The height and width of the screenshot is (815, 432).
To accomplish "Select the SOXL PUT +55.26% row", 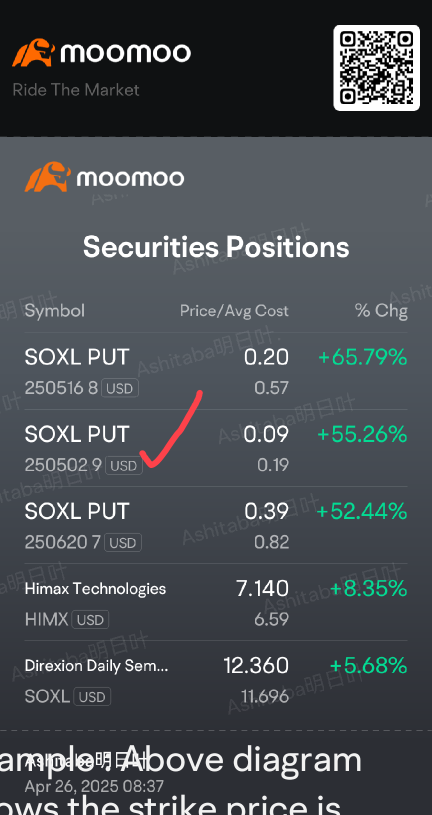I will point(216,448).
